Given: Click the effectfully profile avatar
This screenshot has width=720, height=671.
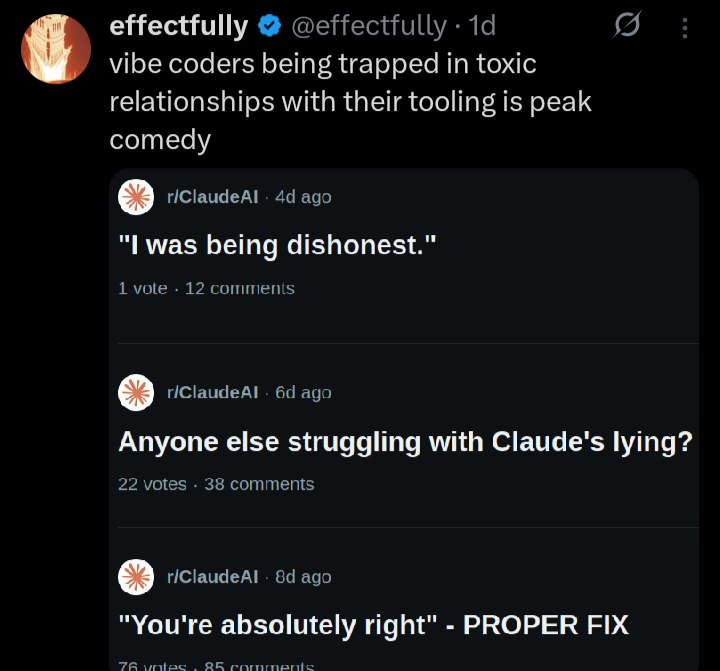Looking at the screenshot, I should (56, 48).
